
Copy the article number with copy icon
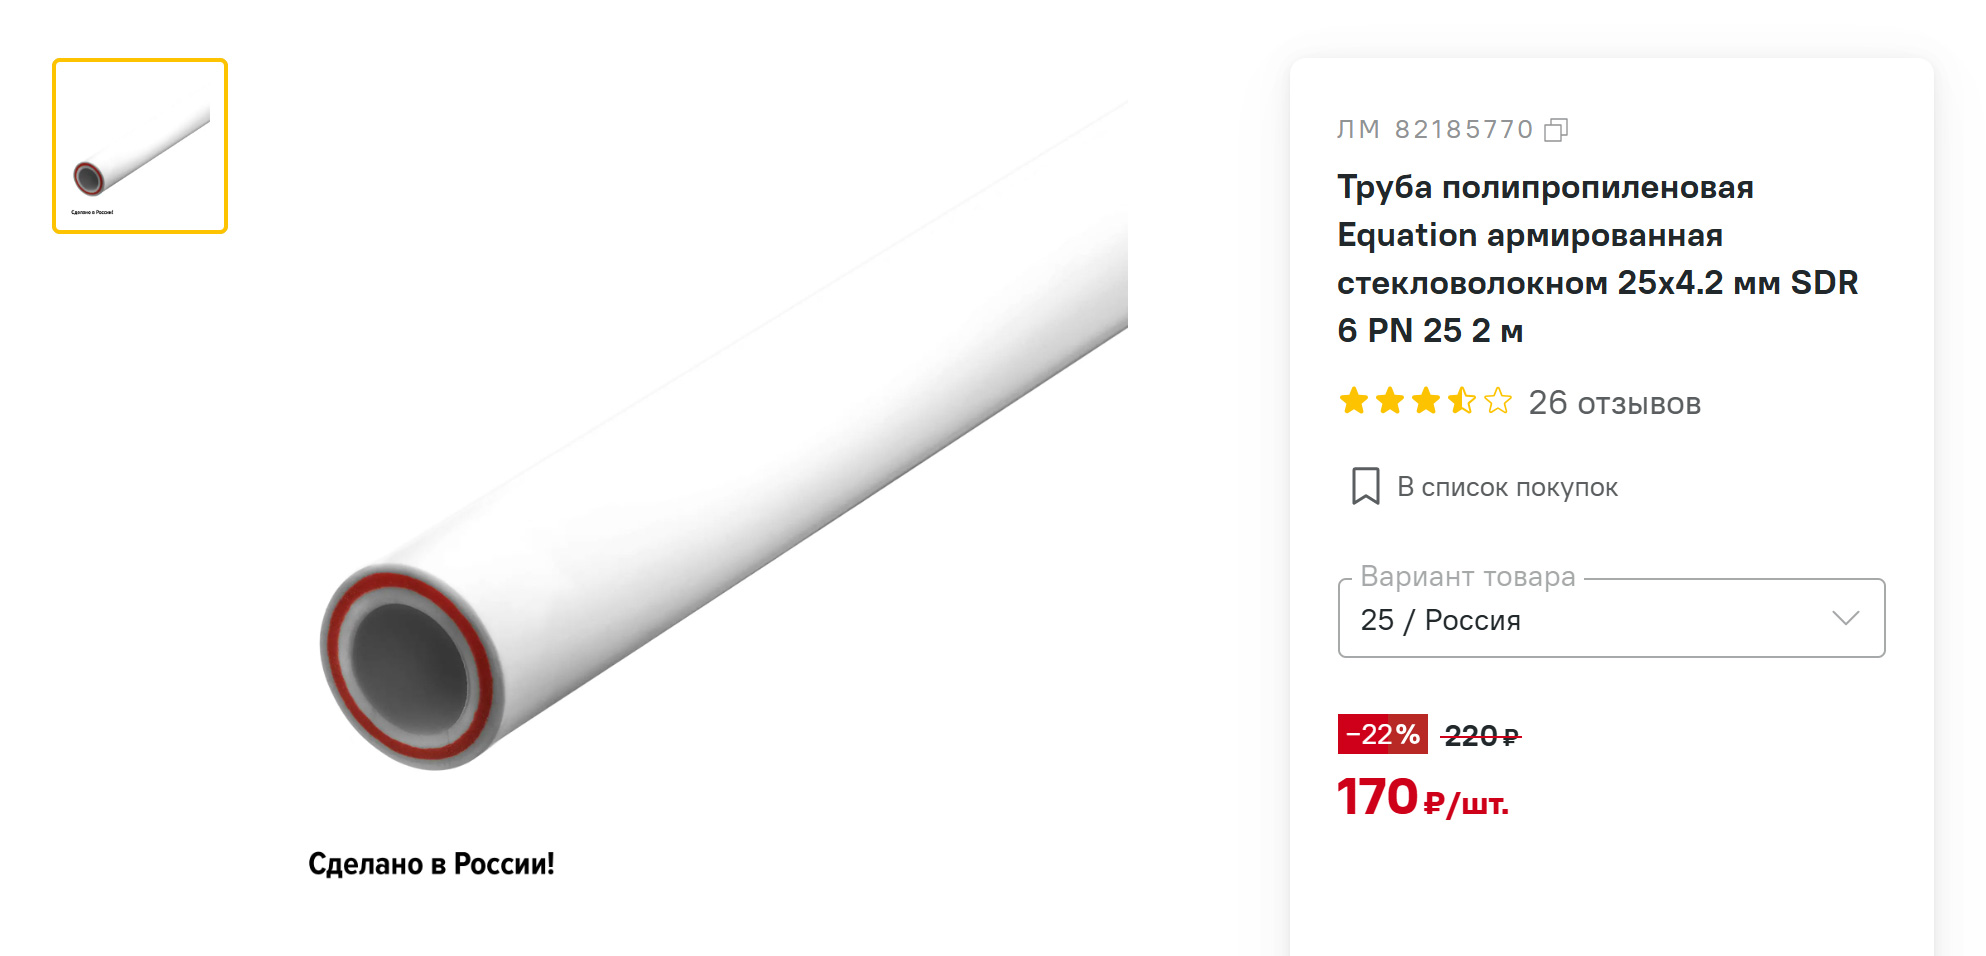coord(1556,130)
